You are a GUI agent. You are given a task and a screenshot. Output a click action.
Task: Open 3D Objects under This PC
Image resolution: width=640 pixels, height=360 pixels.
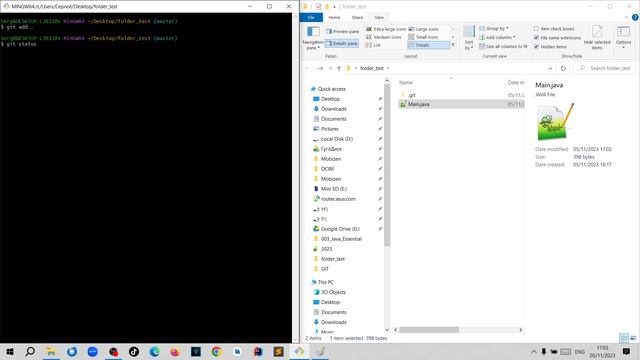click(x=333, y=292)
